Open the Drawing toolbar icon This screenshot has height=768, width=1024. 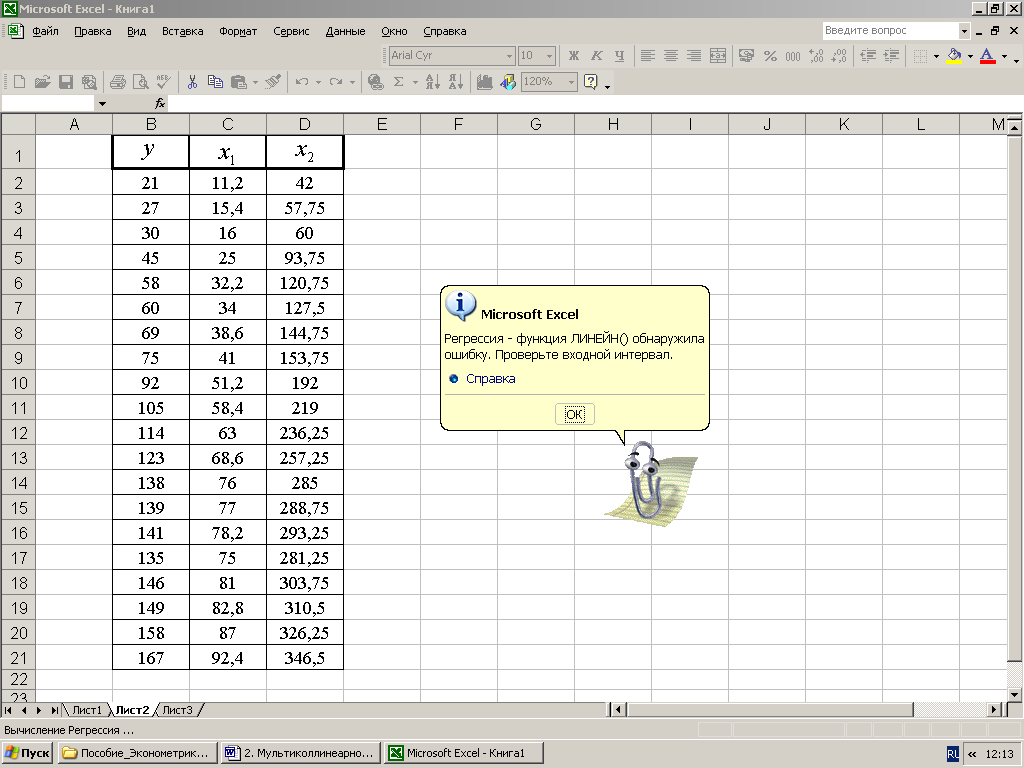507,82
